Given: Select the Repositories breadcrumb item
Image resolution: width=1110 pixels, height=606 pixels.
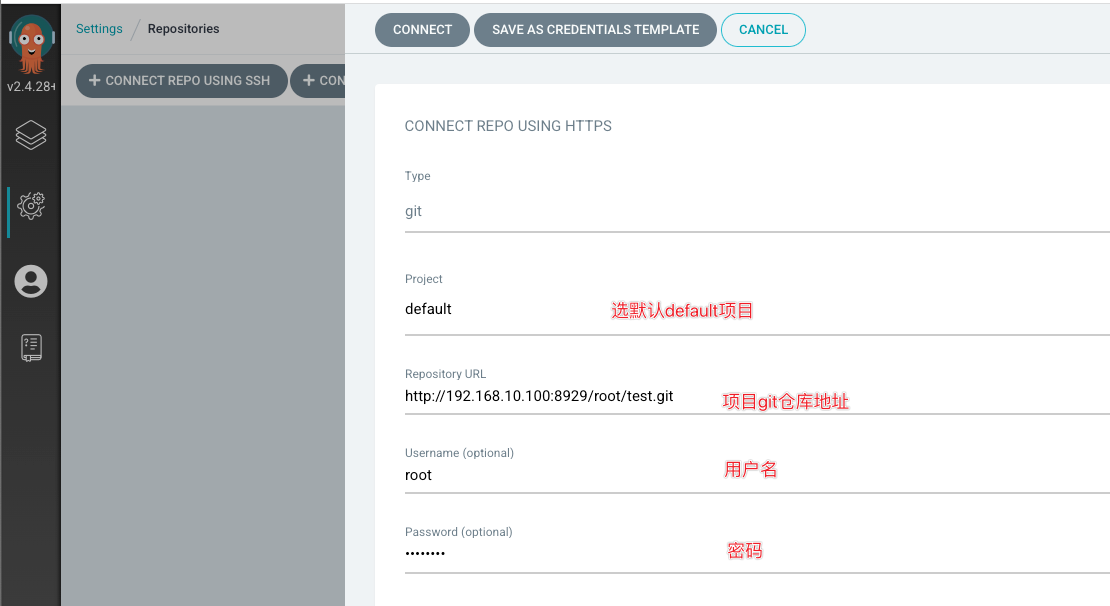Looking at the screenshot, I should tap(183, 29).
